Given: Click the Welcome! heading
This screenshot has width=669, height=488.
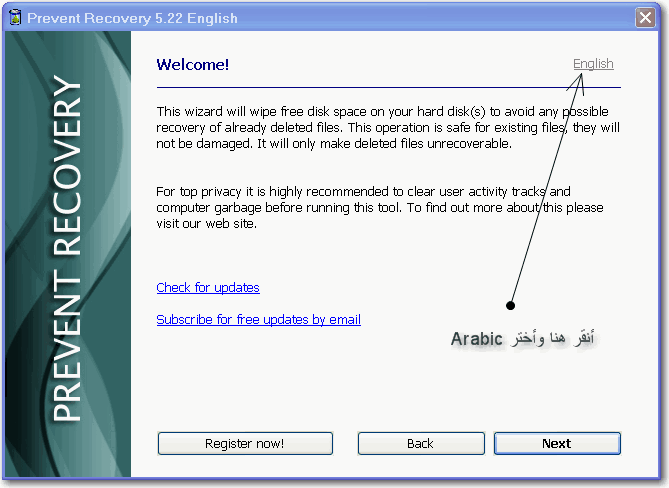Looking at the screenshot, I should [193, 65].
